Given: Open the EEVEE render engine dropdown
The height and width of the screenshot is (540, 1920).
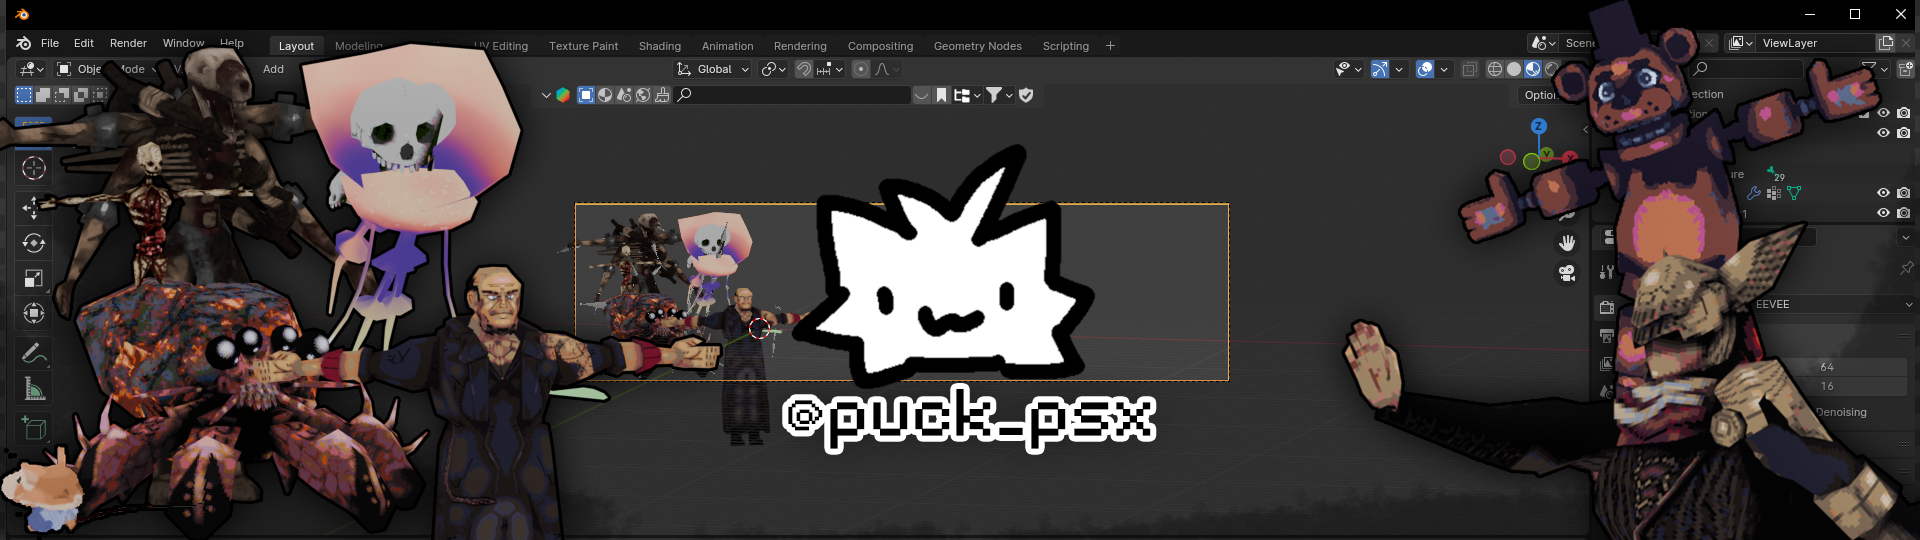Looking at the screenshot, I should 1833,304.
